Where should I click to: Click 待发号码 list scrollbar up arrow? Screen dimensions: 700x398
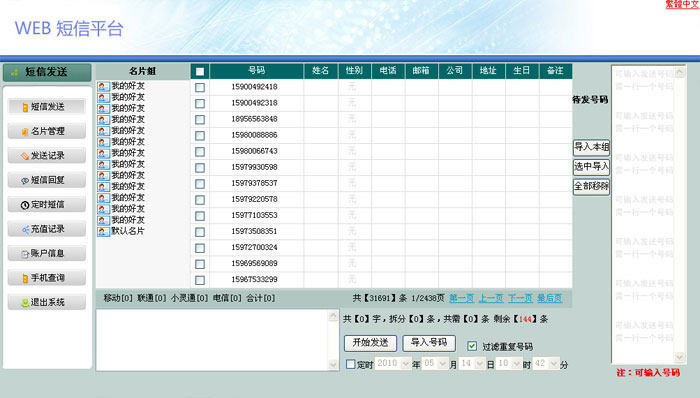click(680, 72)
